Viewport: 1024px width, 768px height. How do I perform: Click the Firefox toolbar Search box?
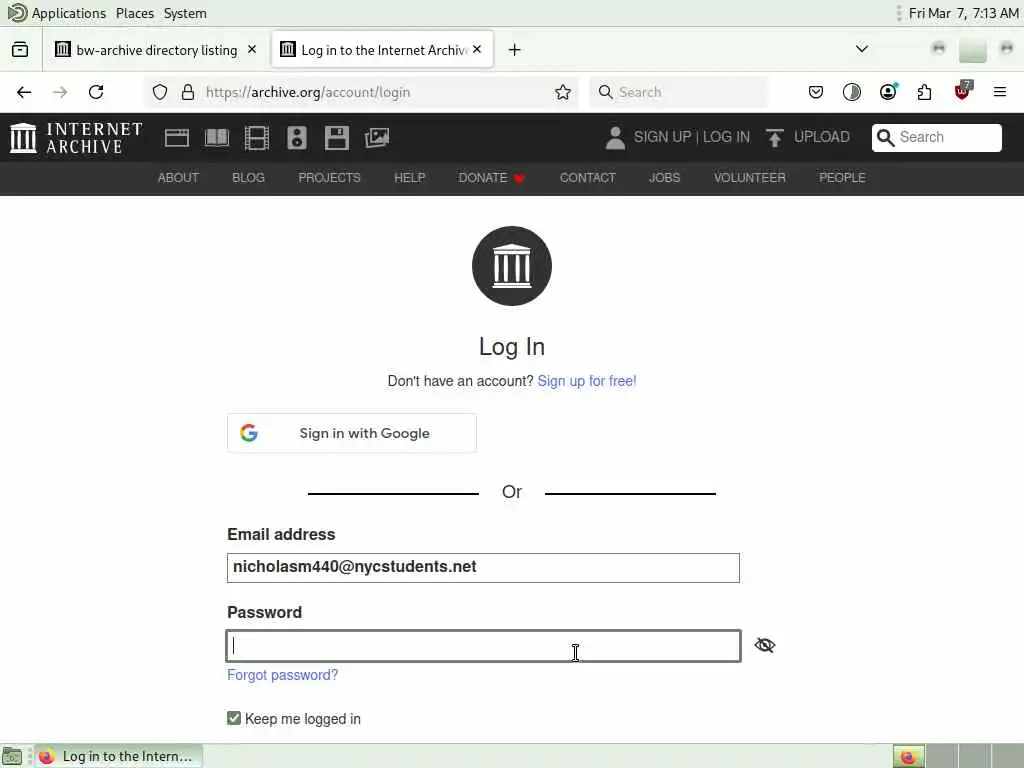(679, 92)
